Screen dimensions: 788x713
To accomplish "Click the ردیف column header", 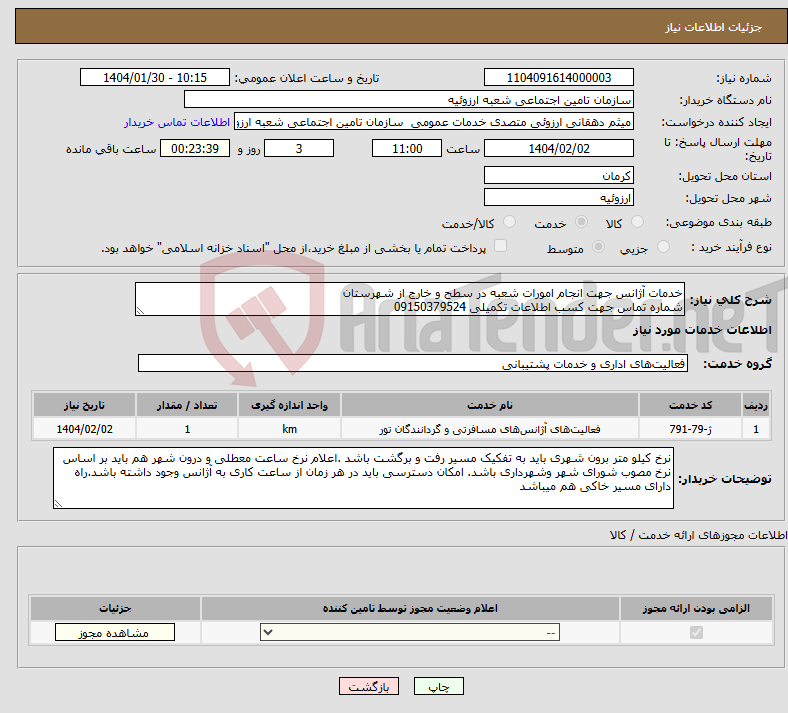I will click(x=756, y=405).
